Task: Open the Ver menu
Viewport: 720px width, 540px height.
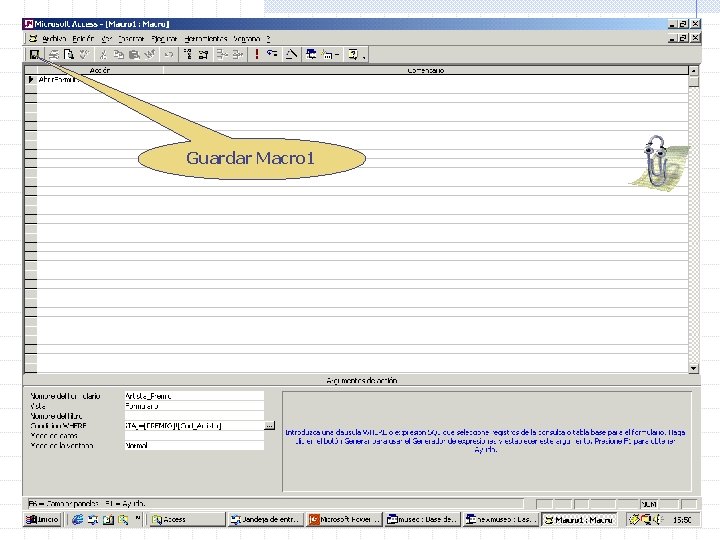Action: [x=107, y=39]
